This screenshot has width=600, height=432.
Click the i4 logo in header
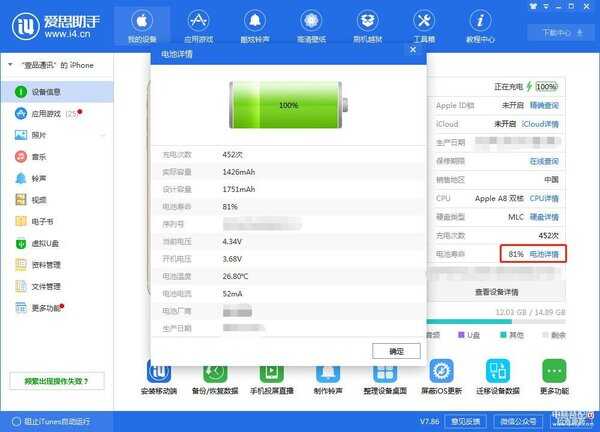pyautogui.click(x=25, y=26)
